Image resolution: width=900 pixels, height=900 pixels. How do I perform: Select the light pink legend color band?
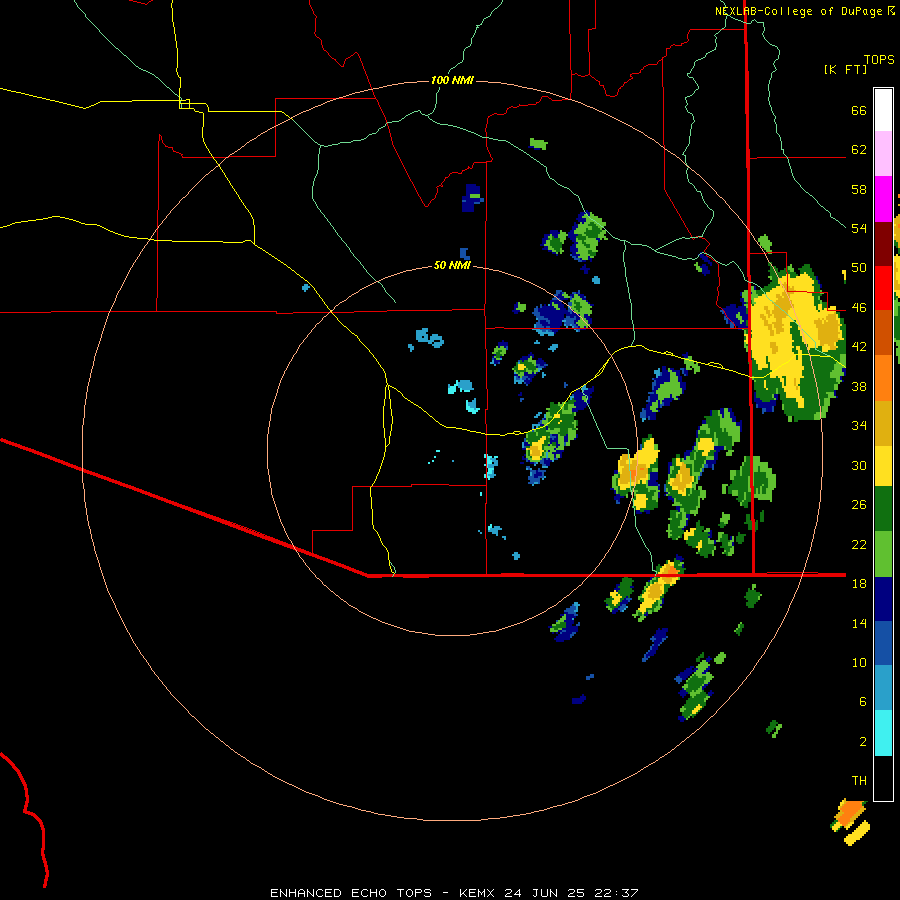[883, 154]
